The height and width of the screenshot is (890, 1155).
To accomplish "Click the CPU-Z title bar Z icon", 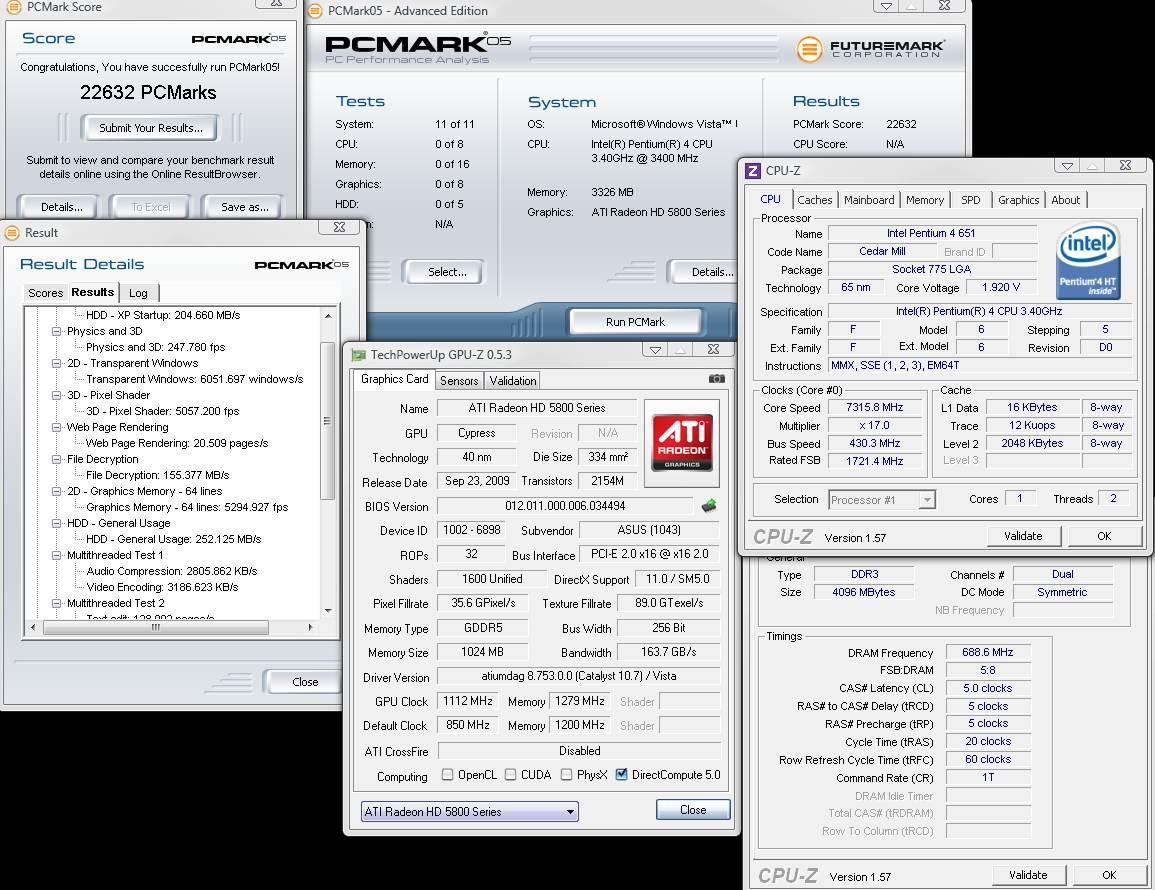I will pyautogui.click(x=752, y=171).
